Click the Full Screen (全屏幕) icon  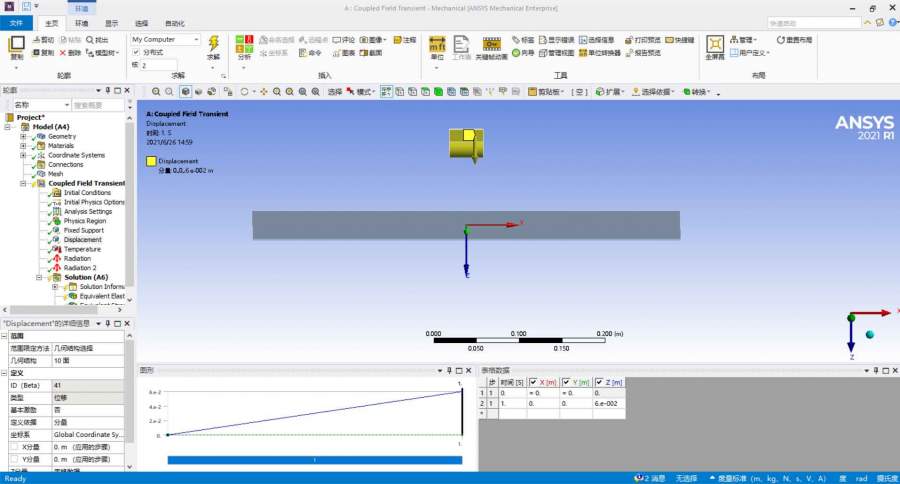[x=715, y=44]
